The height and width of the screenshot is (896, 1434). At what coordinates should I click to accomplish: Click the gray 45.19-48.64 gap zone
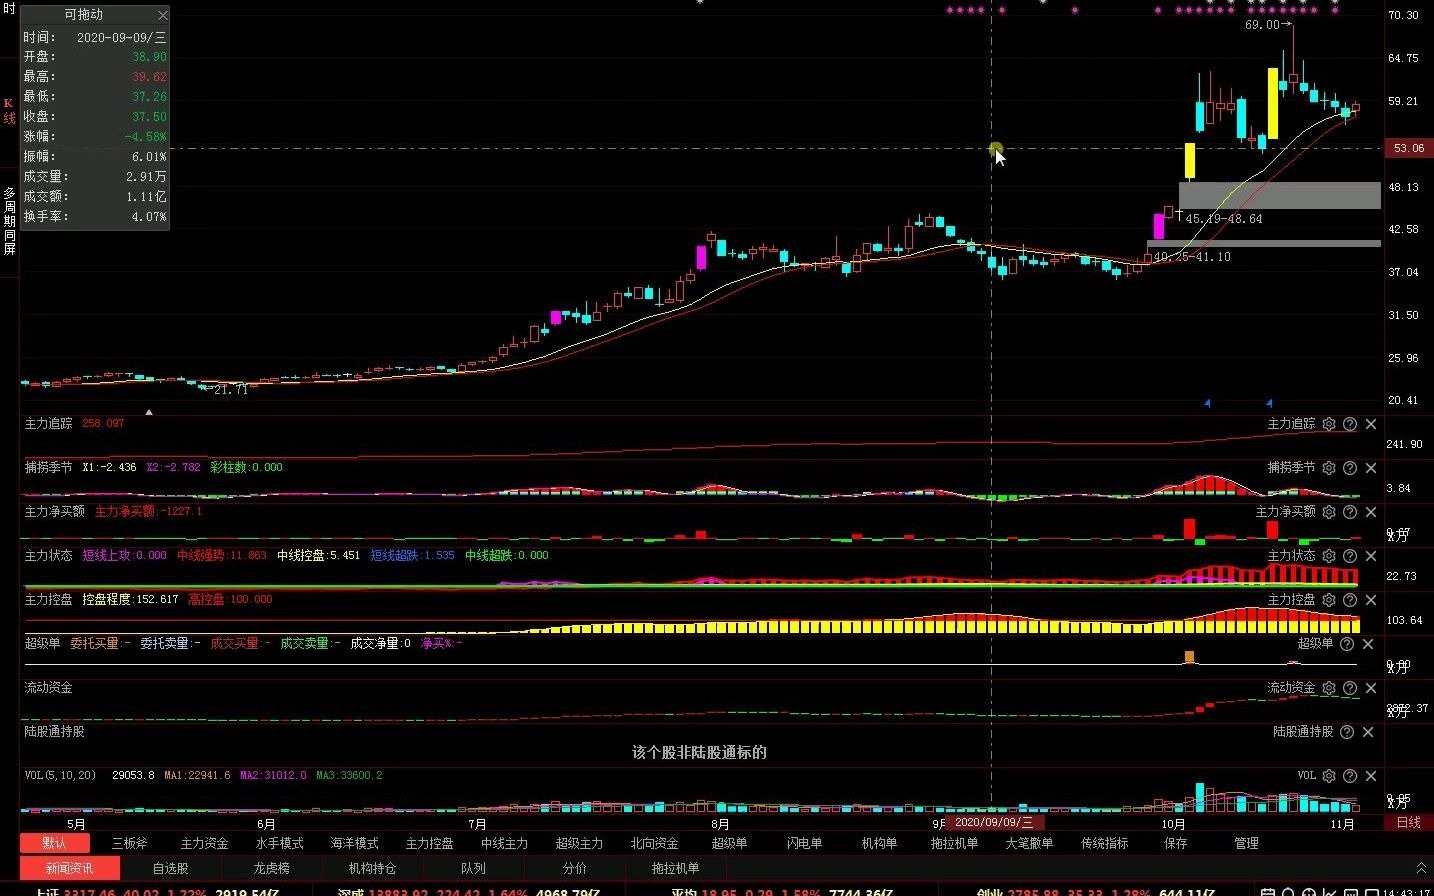(x=1280, y=195)
